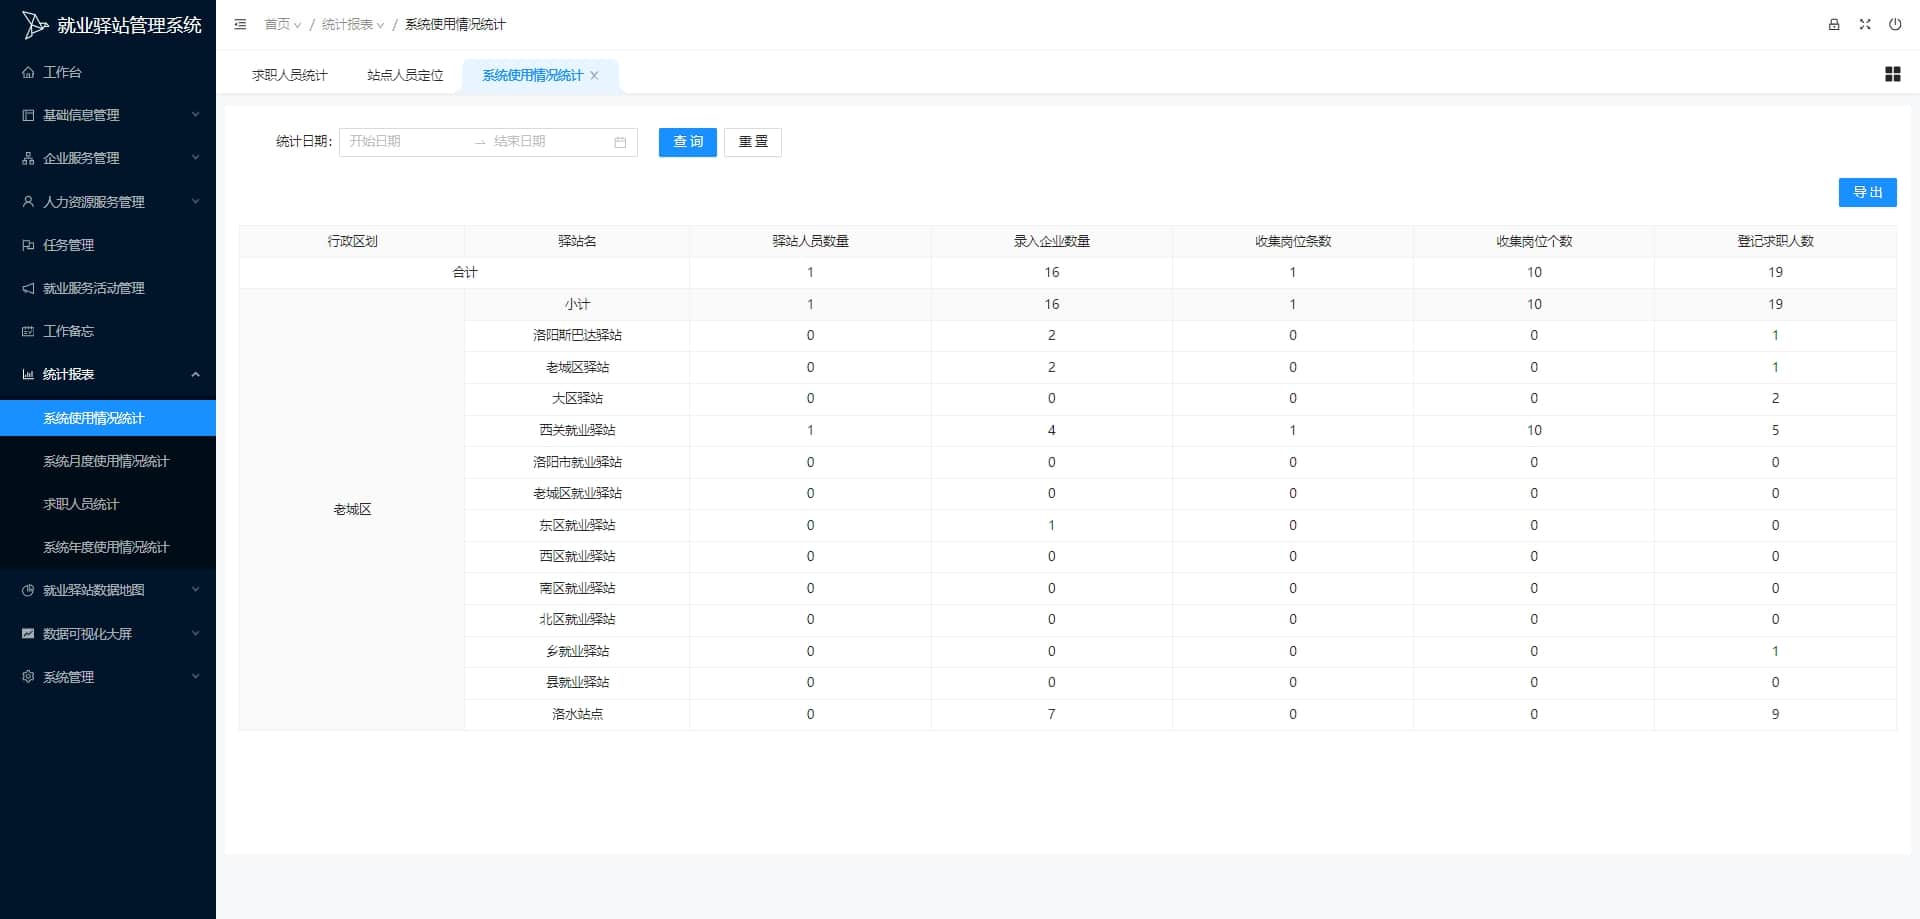Click the 就业驿站数据地图 pie icon
The image size is (1920, 919).
(28, 590)
